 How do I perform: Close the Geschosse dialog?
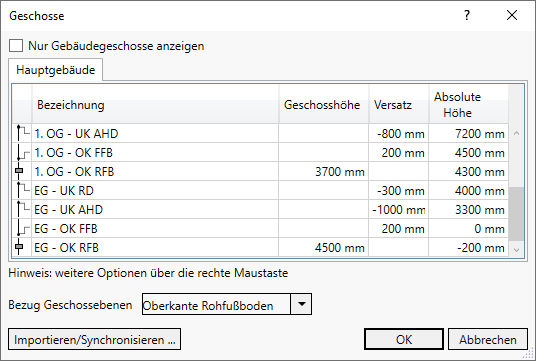pos(512,15)
